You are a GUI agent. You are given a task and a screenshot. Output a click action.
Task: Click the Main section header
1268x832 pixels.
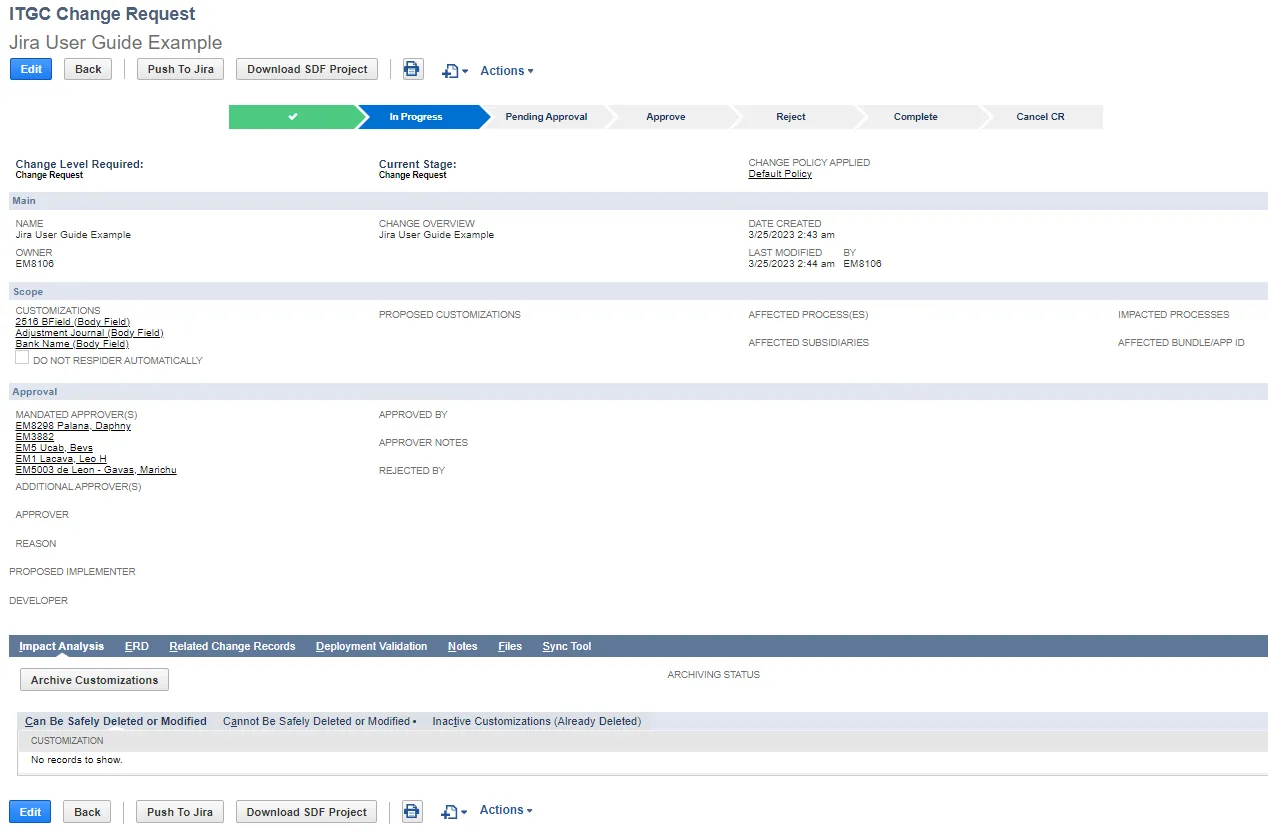coord(638,201)
